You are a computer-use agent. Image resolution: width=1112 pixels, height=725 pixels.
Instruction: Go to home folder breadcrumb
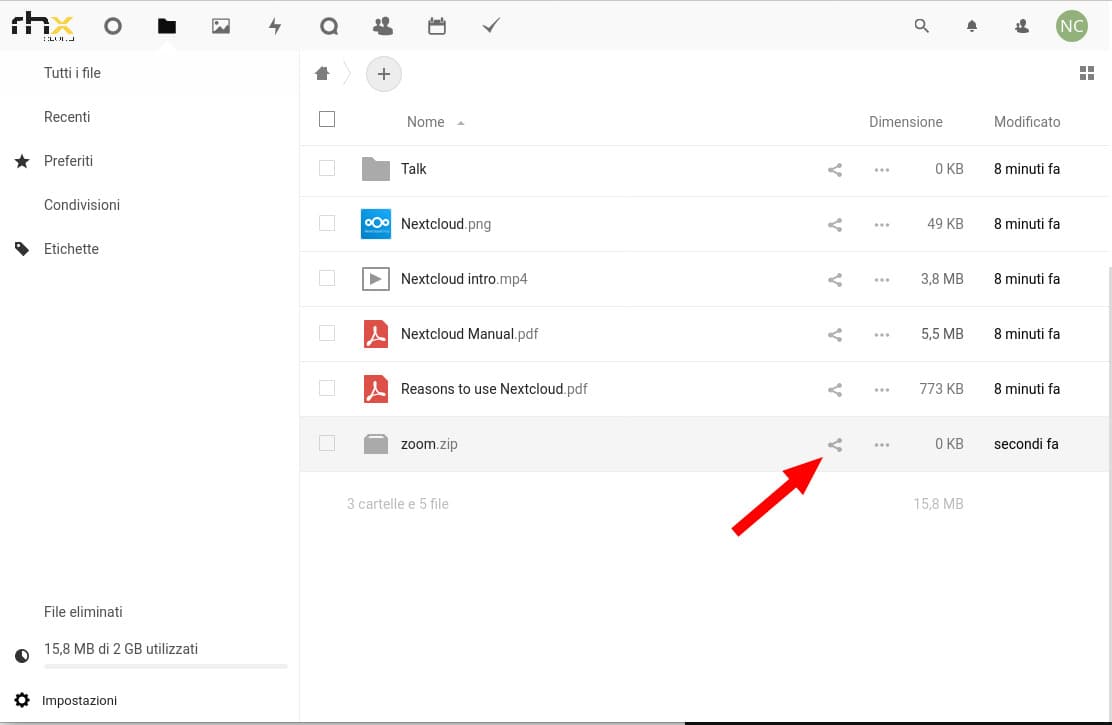[x=322, y=73]
